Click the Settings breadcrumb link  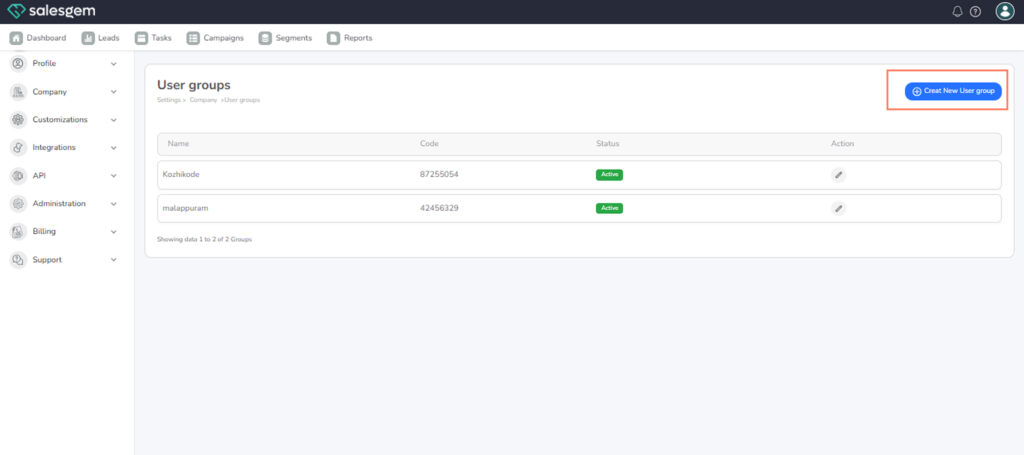click(x=168, y=100)
